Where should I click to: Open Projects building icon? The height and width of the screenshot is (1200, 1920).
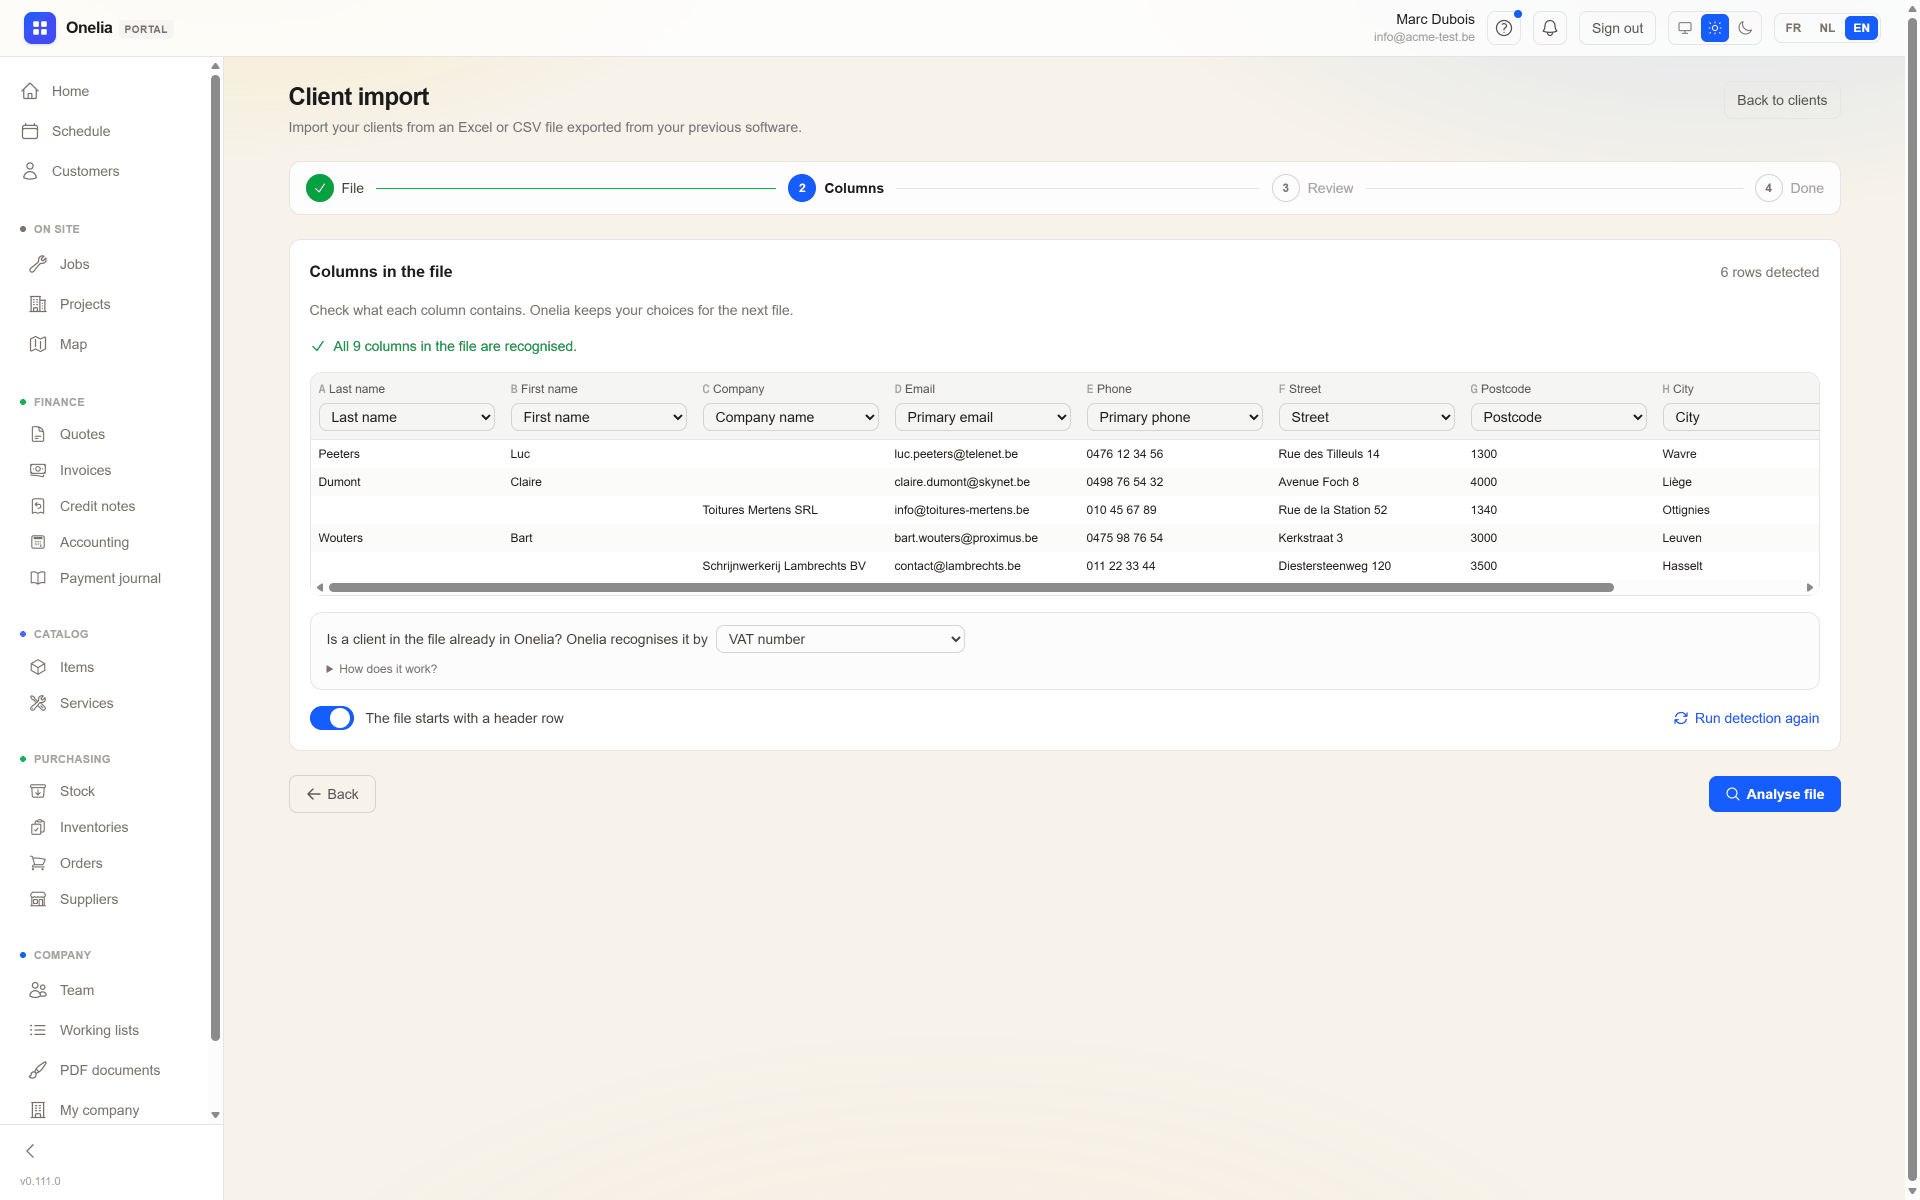38,304
